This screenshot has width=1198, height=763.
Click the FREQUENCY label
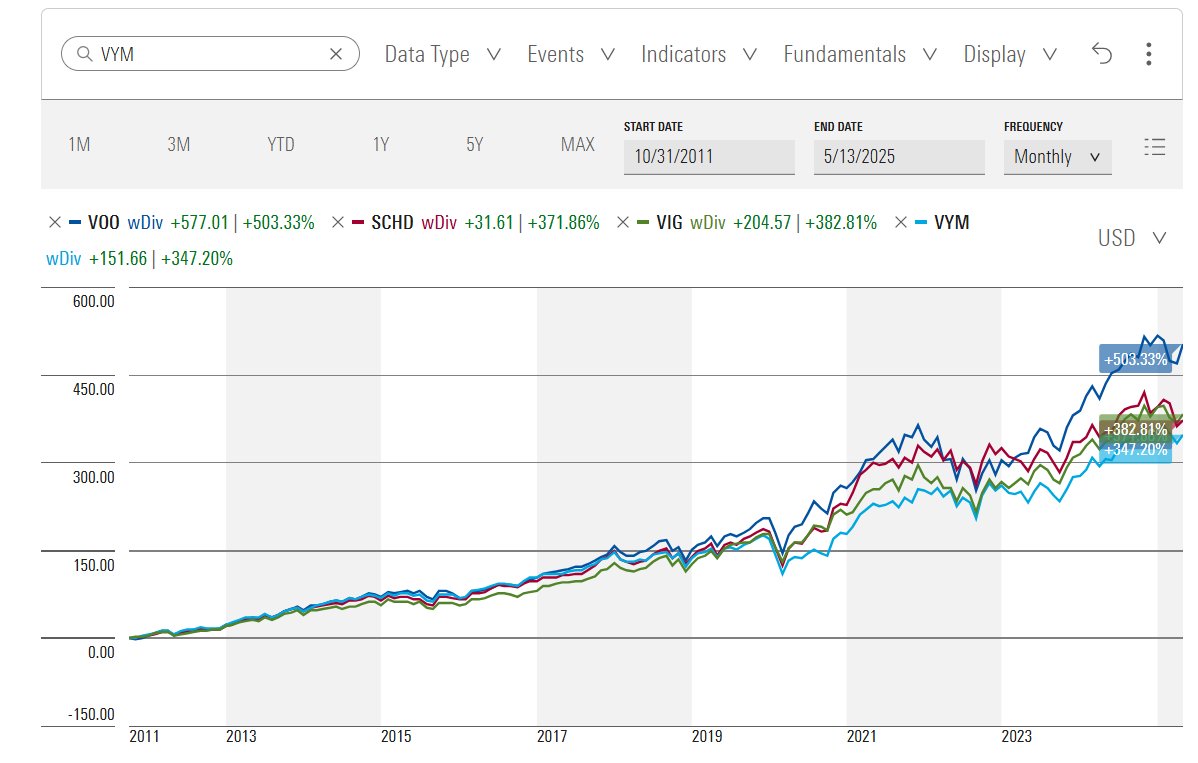click(1033, 127)
